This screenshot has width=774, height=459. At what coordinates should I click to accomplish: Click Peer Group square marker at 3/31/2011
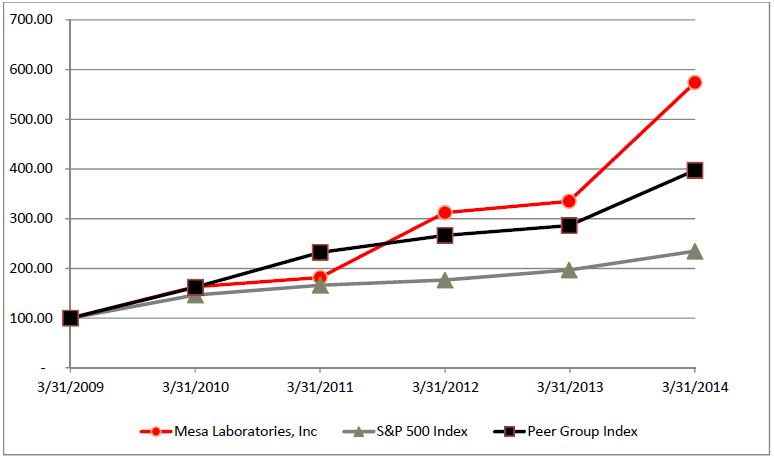tap(320, 252)
